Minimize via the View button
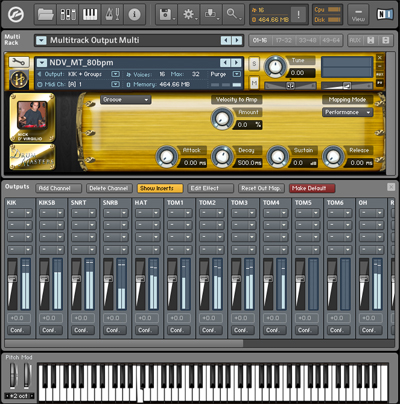This screenshot has width=400, height=404. 358,14
